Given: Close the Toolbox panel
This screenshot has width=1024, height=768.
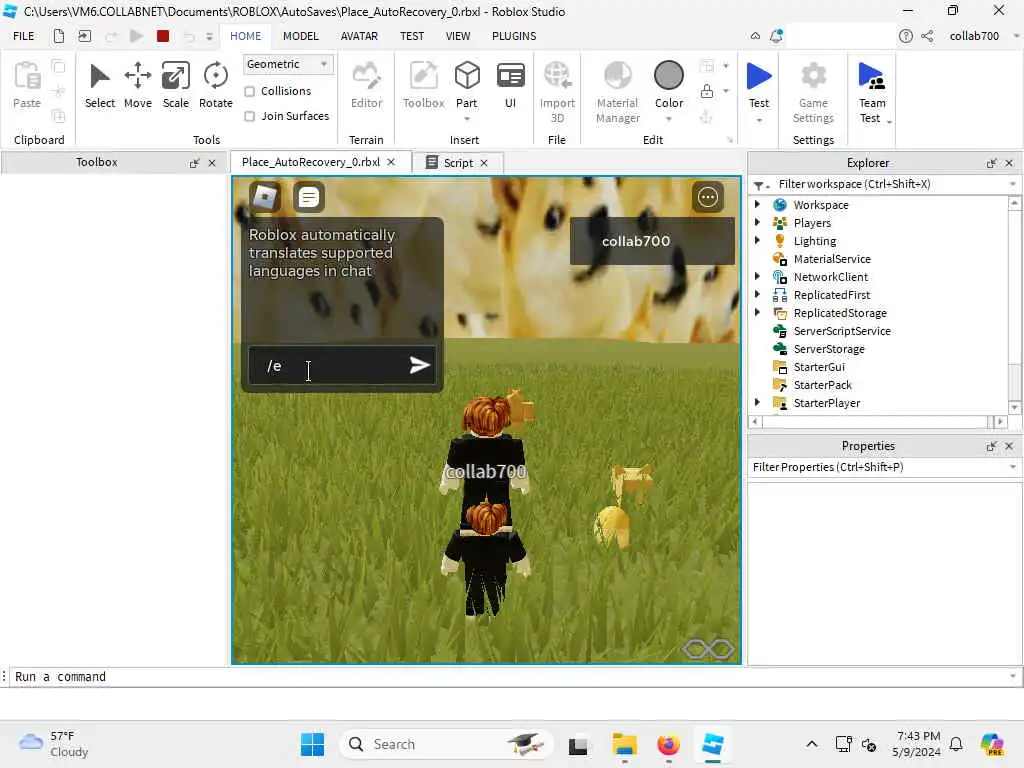Looking at the screenshot, I should pyautogui.click(x=212, y=163).
